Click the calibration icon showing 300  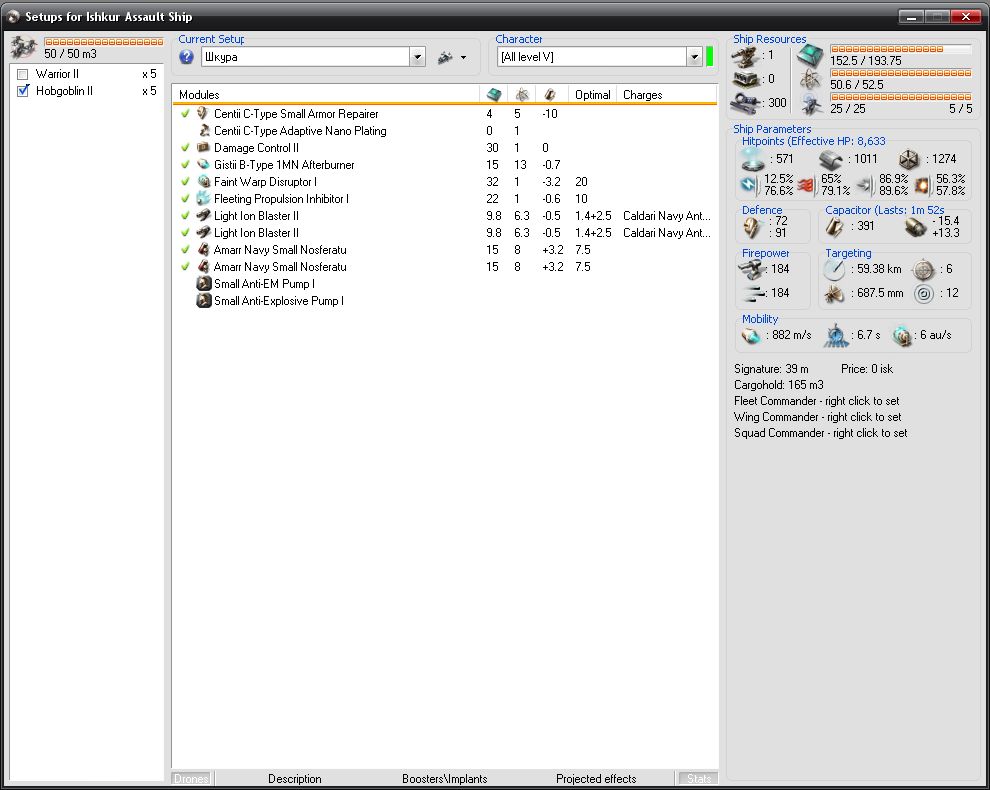(x=745, y=102)
